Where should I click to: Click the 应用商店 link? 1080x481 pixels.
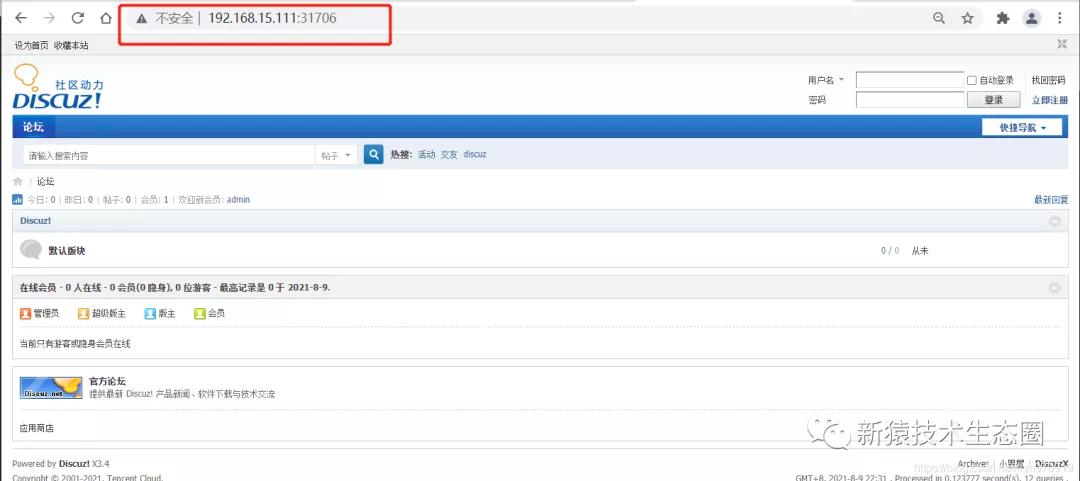coord(37,428)
